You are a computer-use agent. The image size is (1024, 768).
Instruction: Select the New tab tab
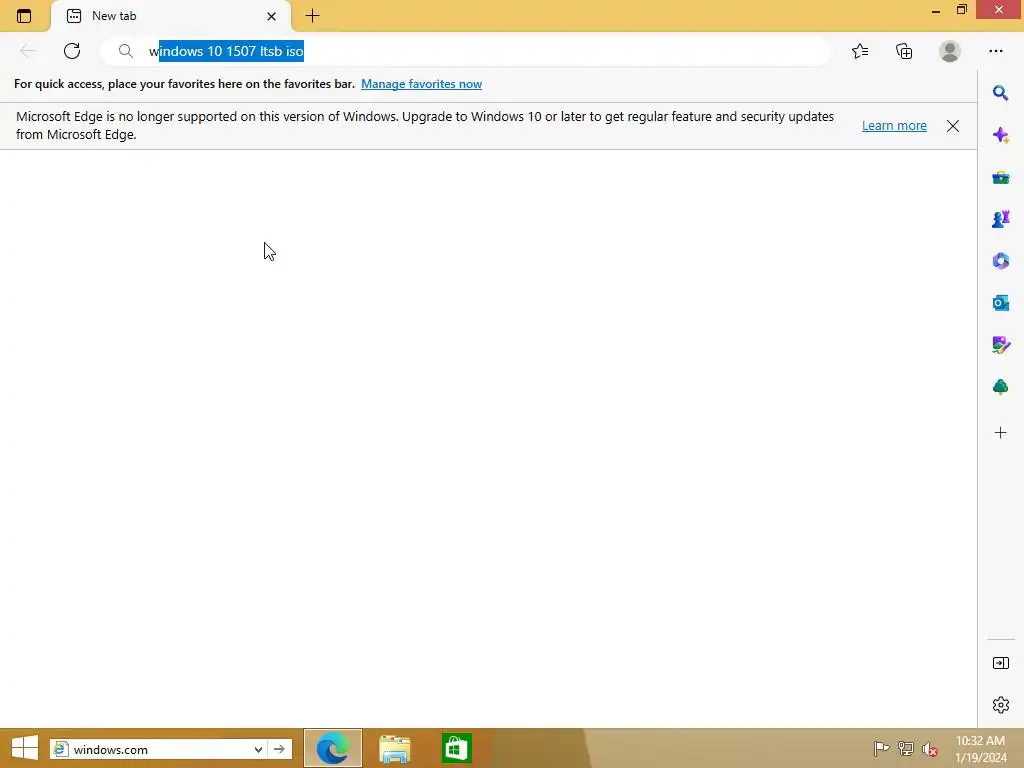(170, 16)
